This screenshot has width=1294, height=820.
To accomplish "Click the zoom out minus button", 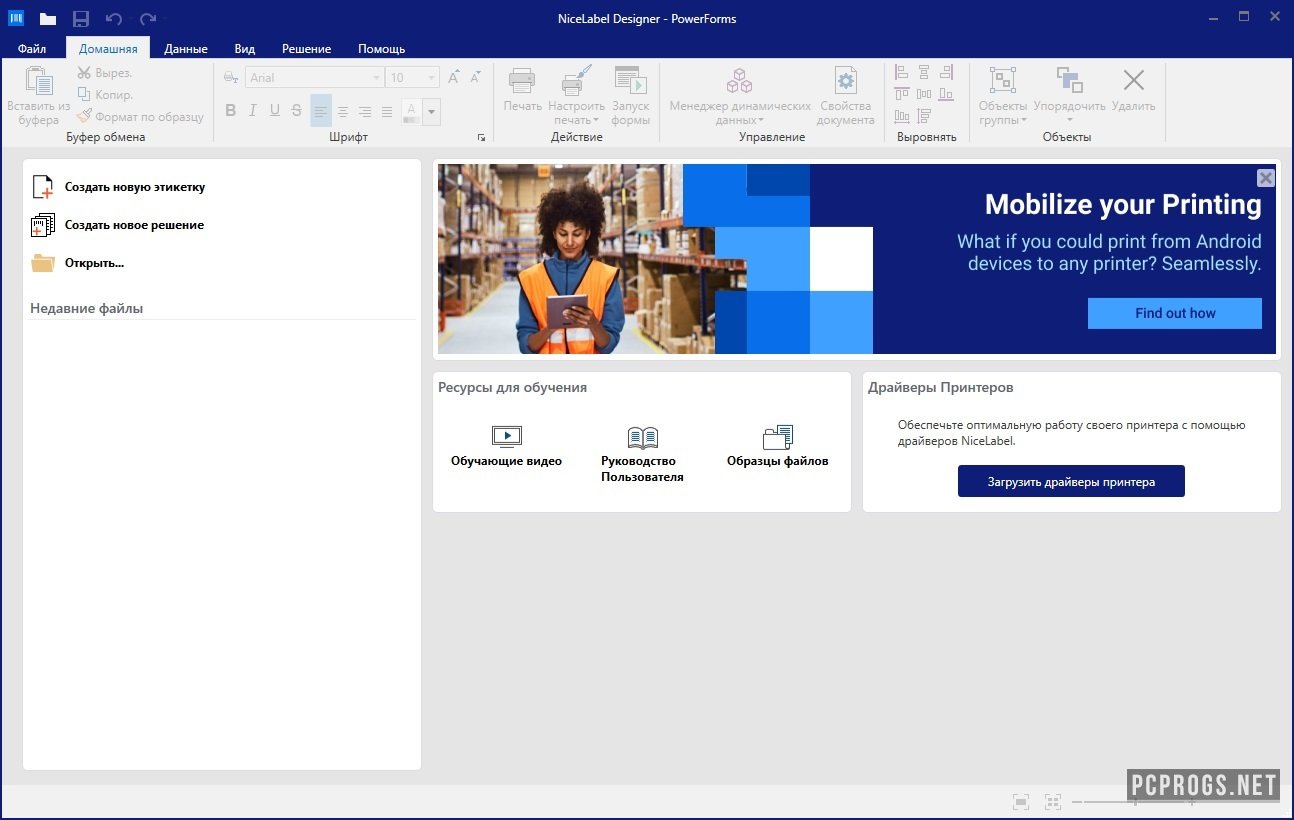I will coord(1077,802).
